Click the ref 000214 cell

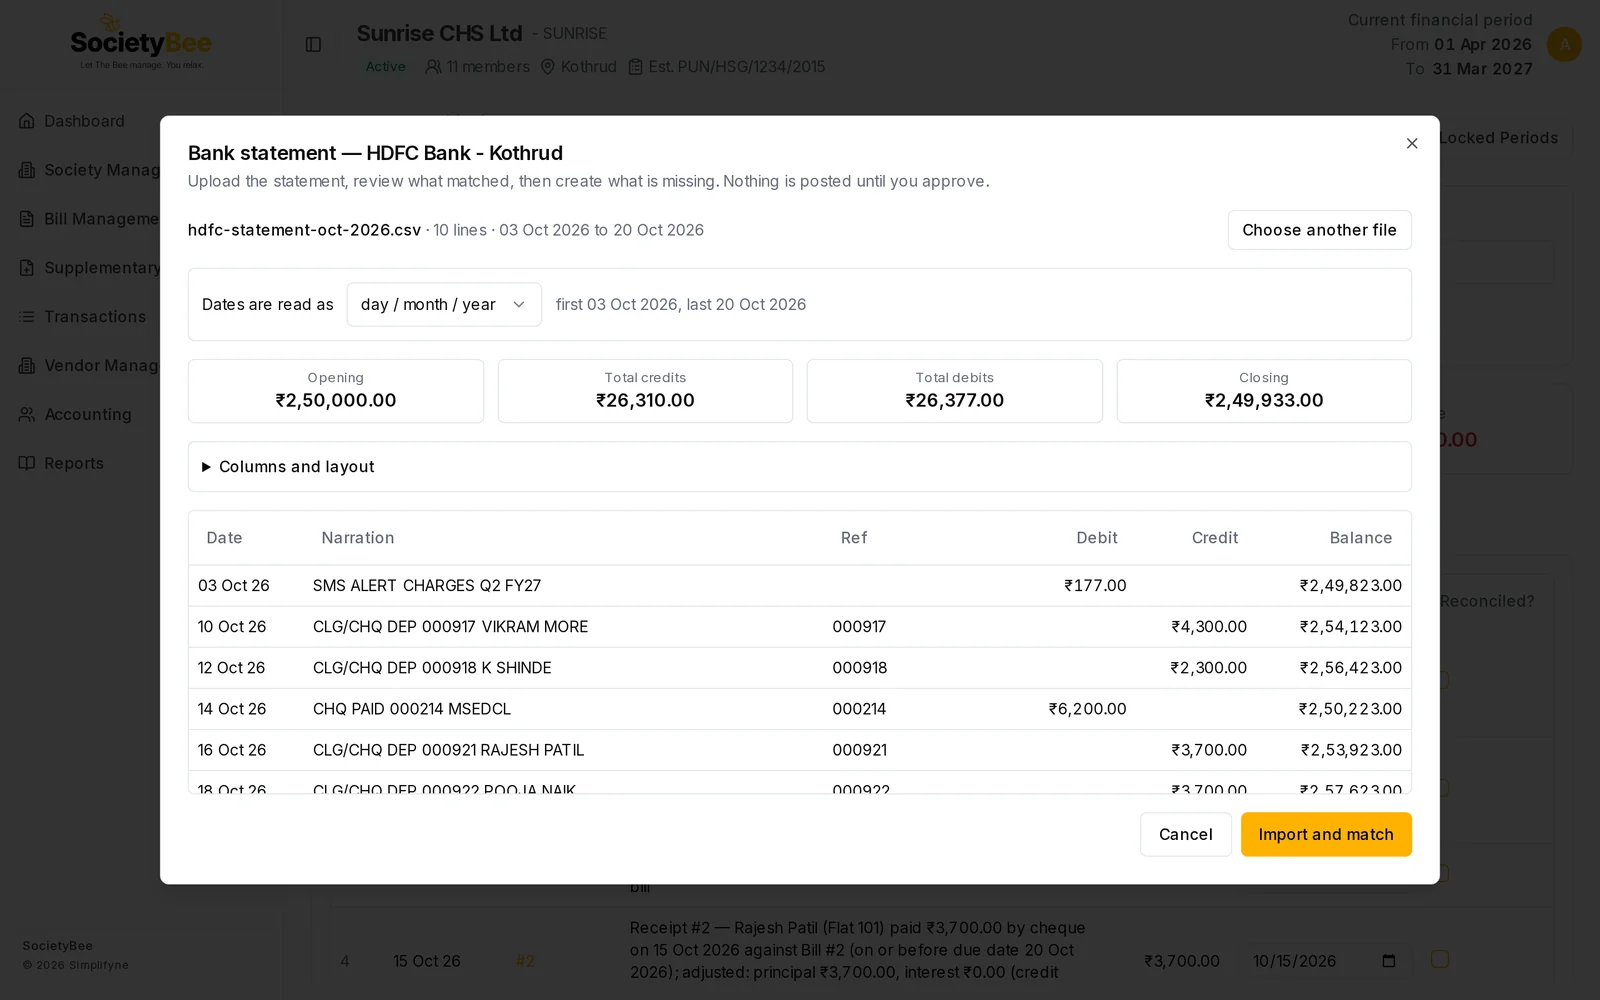click(x=859, y=709)
